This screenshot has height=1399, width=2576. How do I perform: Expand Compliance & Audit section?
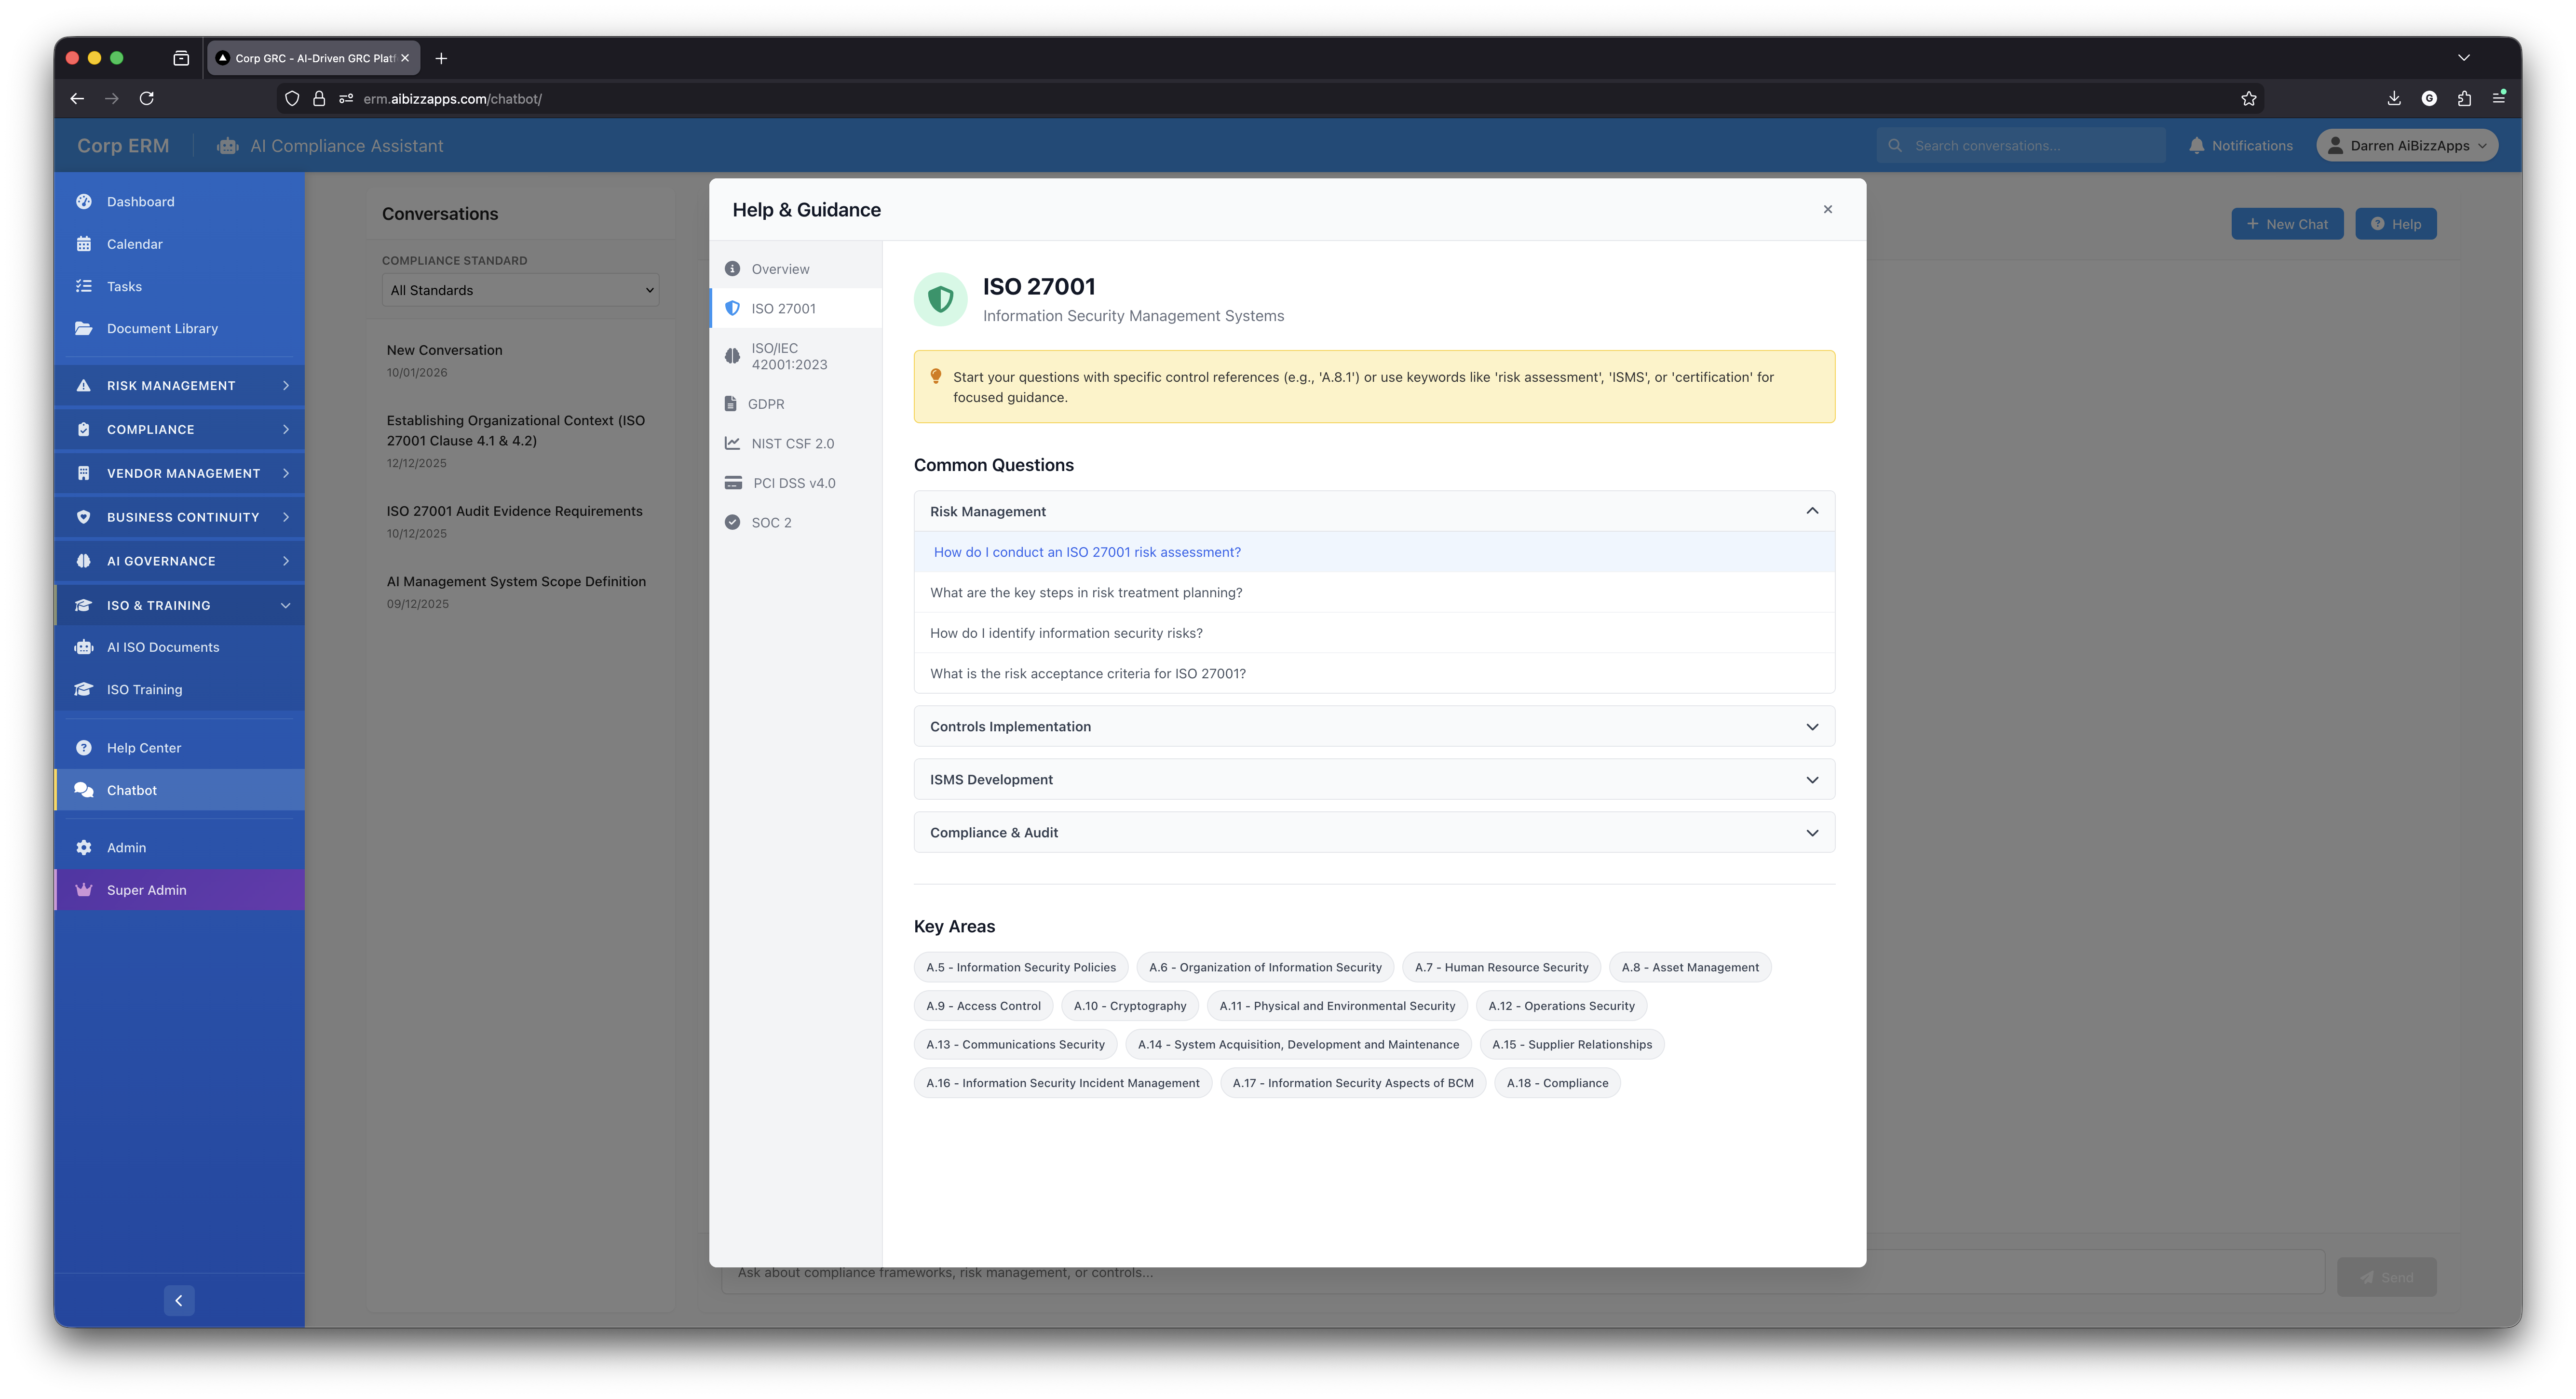1373,832
